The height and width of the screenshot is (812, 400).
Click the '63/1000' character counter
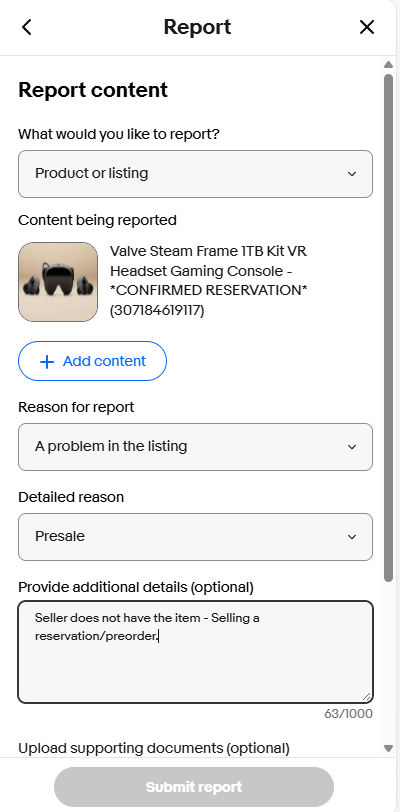(348, 714)
